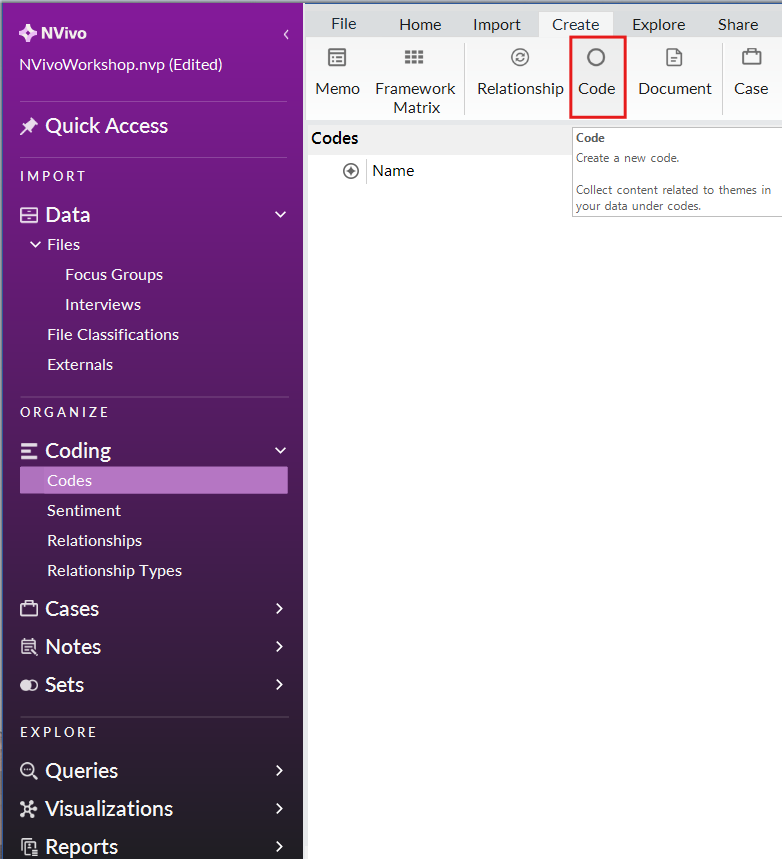Click the Queries magnifier icon

(x=29, y=771)
